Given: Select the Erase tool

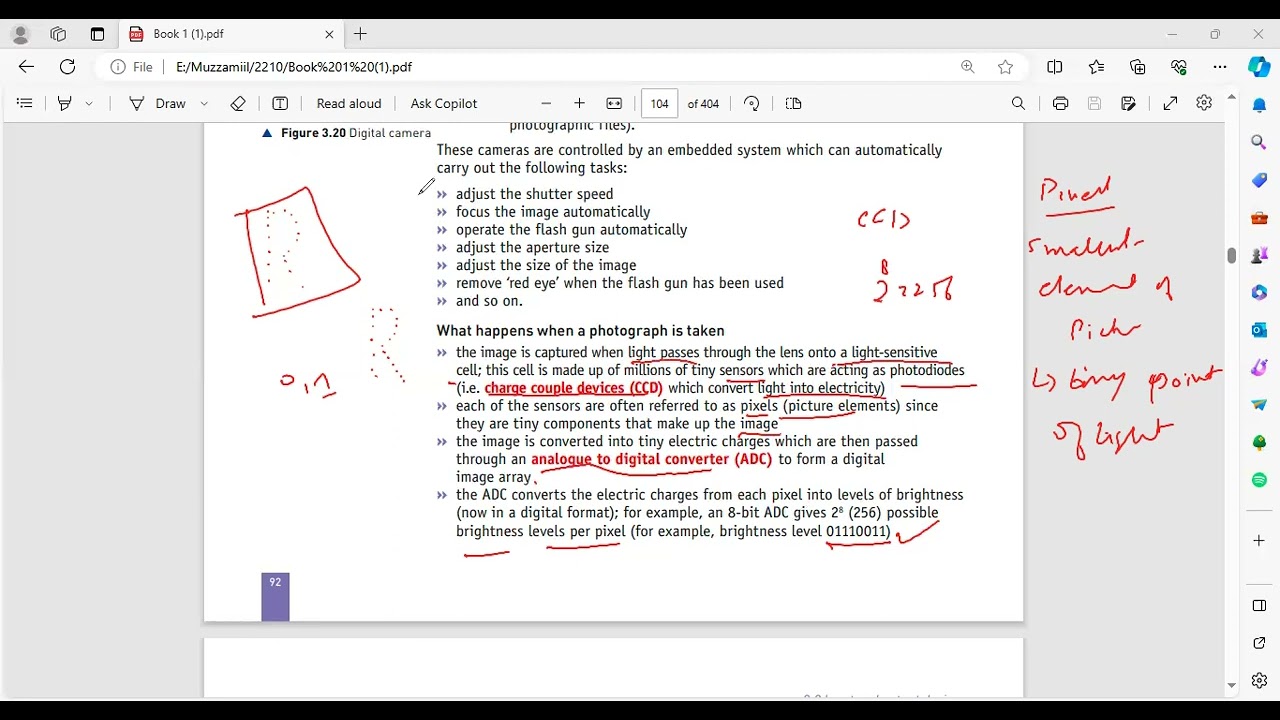Looking at the screenshot, I should coord(238,103).
